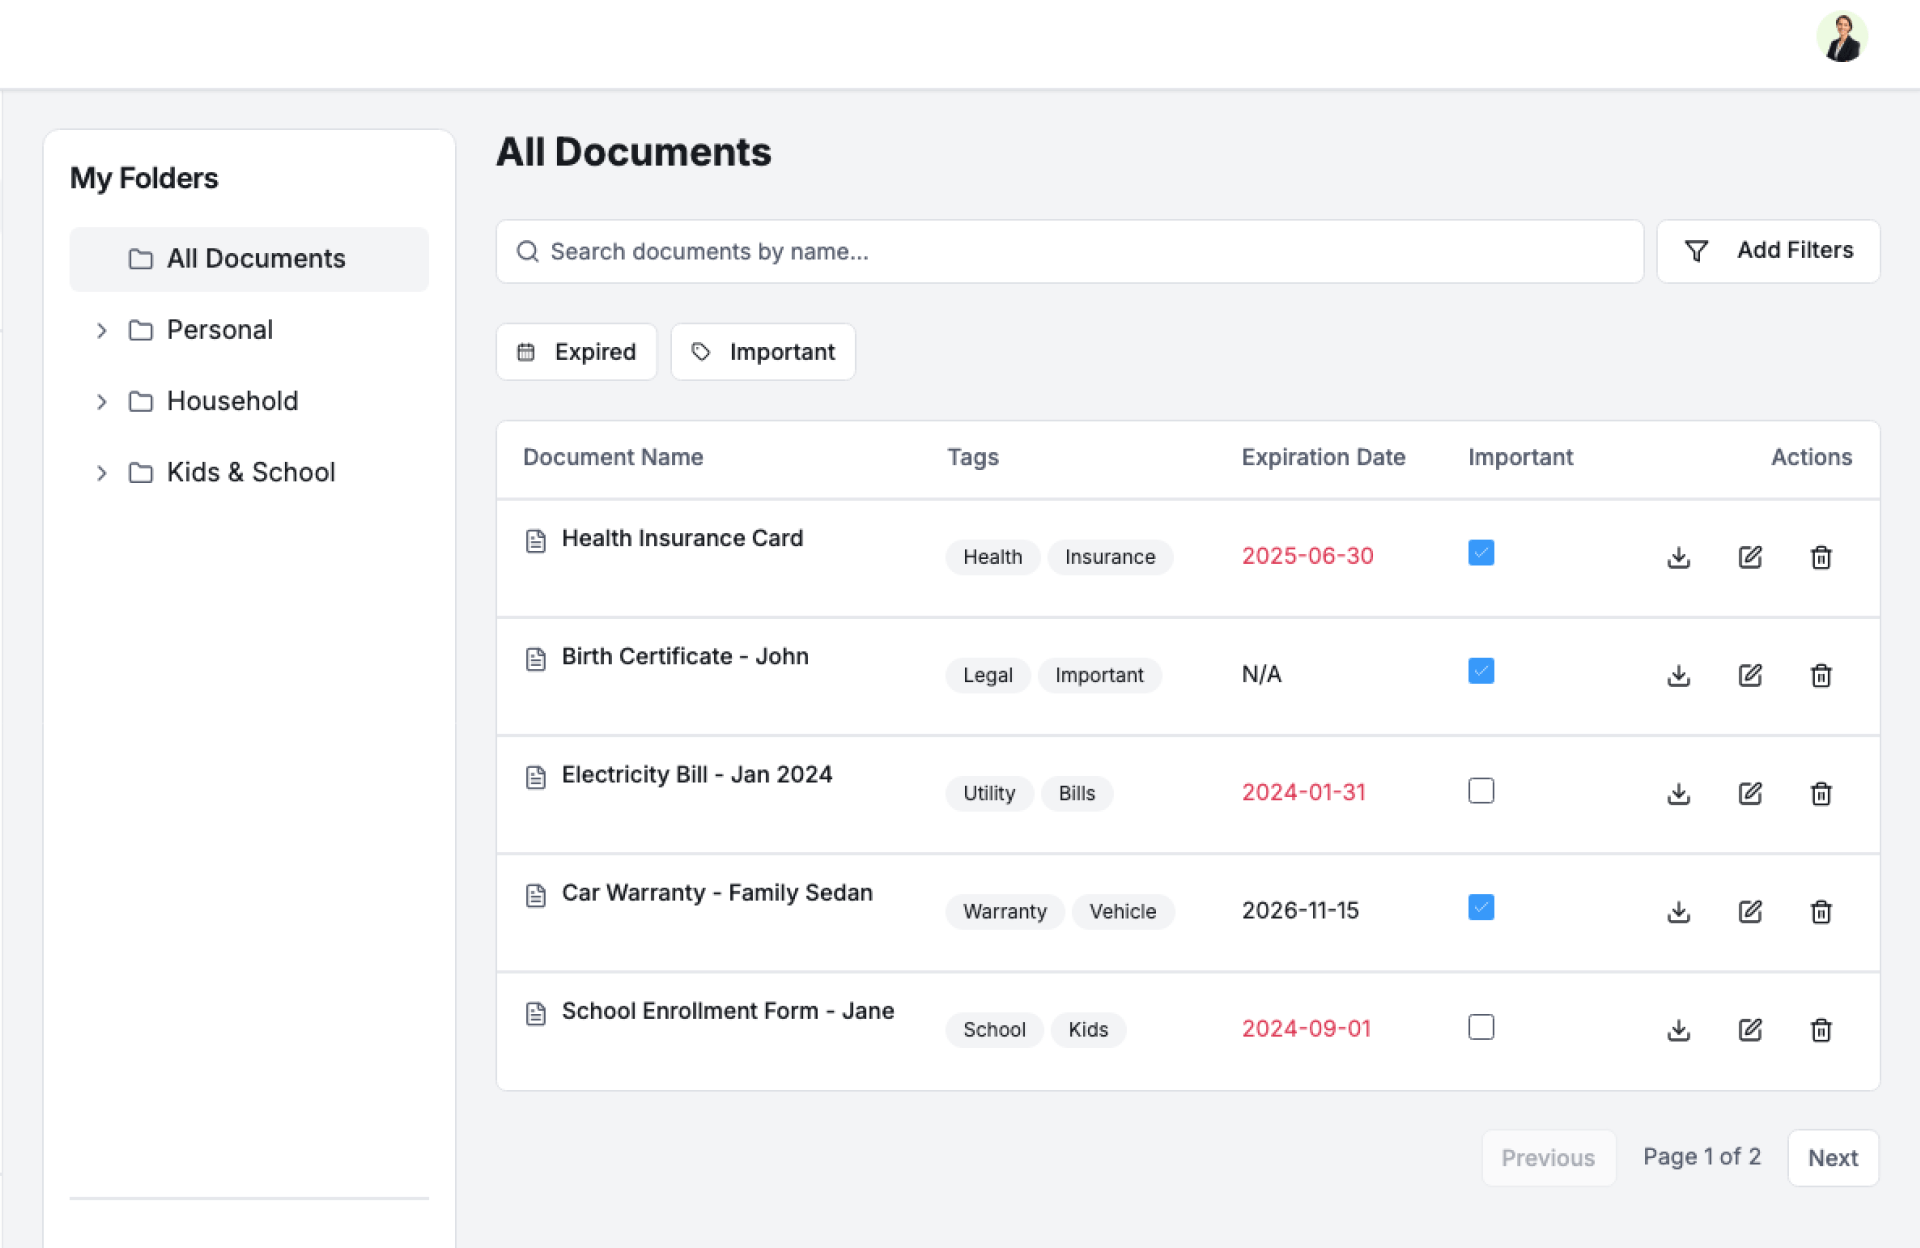Screen dimensions: 1920x1248
Task: Delete the Health Insurance Card document
Action: (x=1820, y=557)
